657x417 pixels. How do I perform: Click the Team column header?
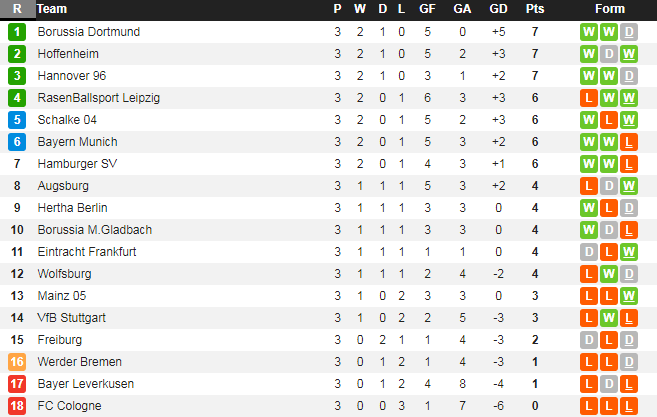pyautogui.click(x=52, y=9)
